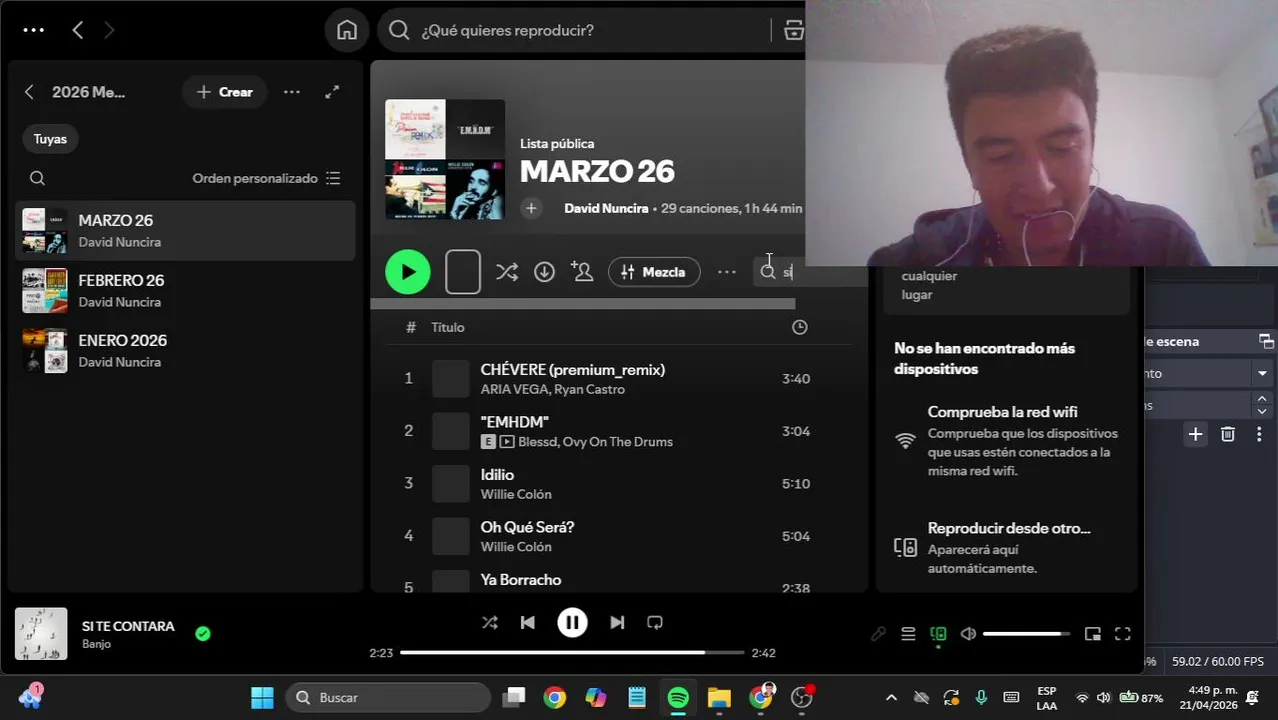
Task: Click the duration clock column header
Action: click(800, 327)
